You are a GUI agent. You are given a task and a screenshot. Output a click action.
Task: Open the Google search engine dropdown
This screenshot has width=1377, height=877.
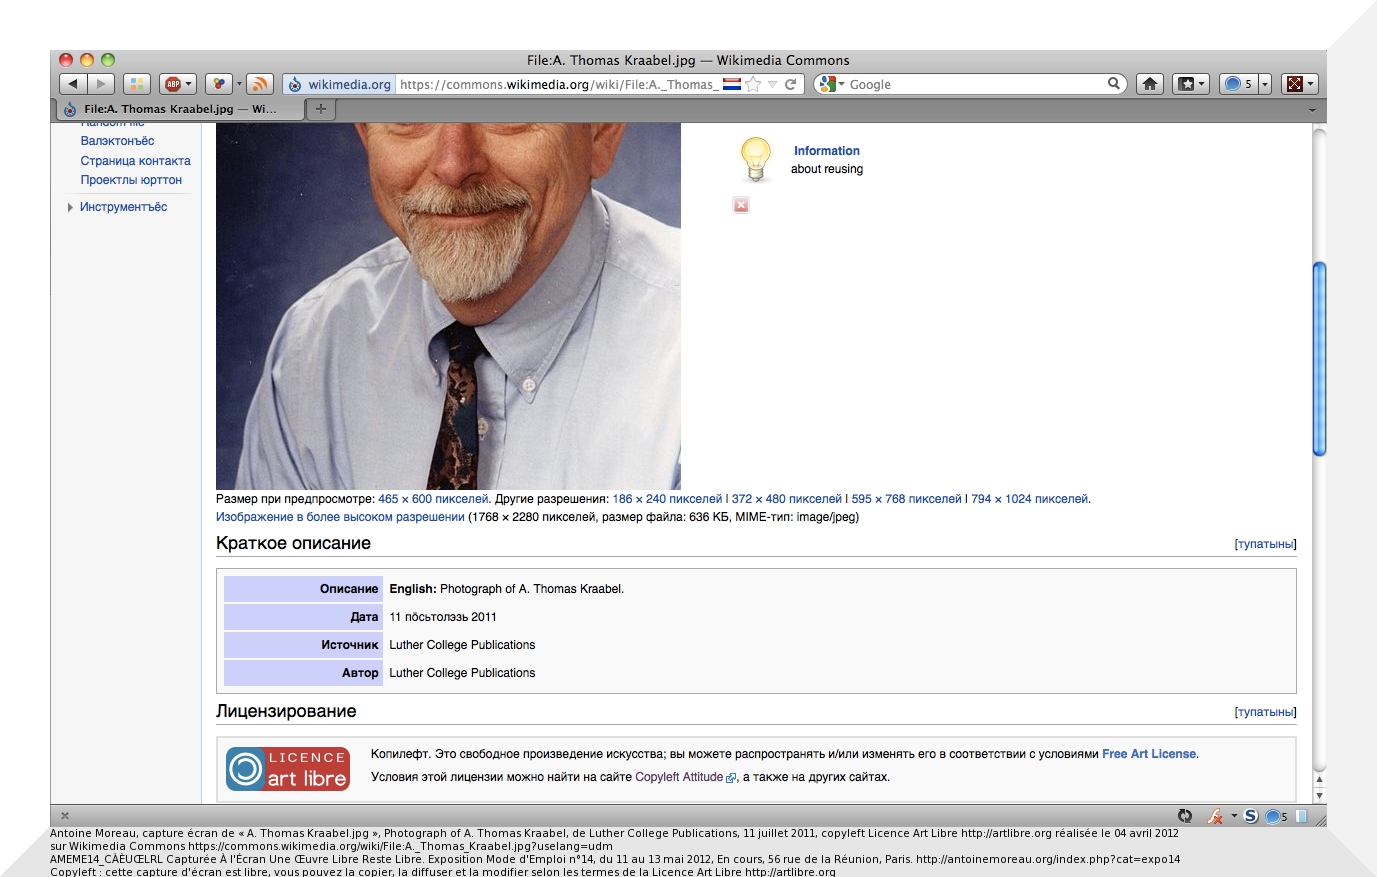coord(829,84)
